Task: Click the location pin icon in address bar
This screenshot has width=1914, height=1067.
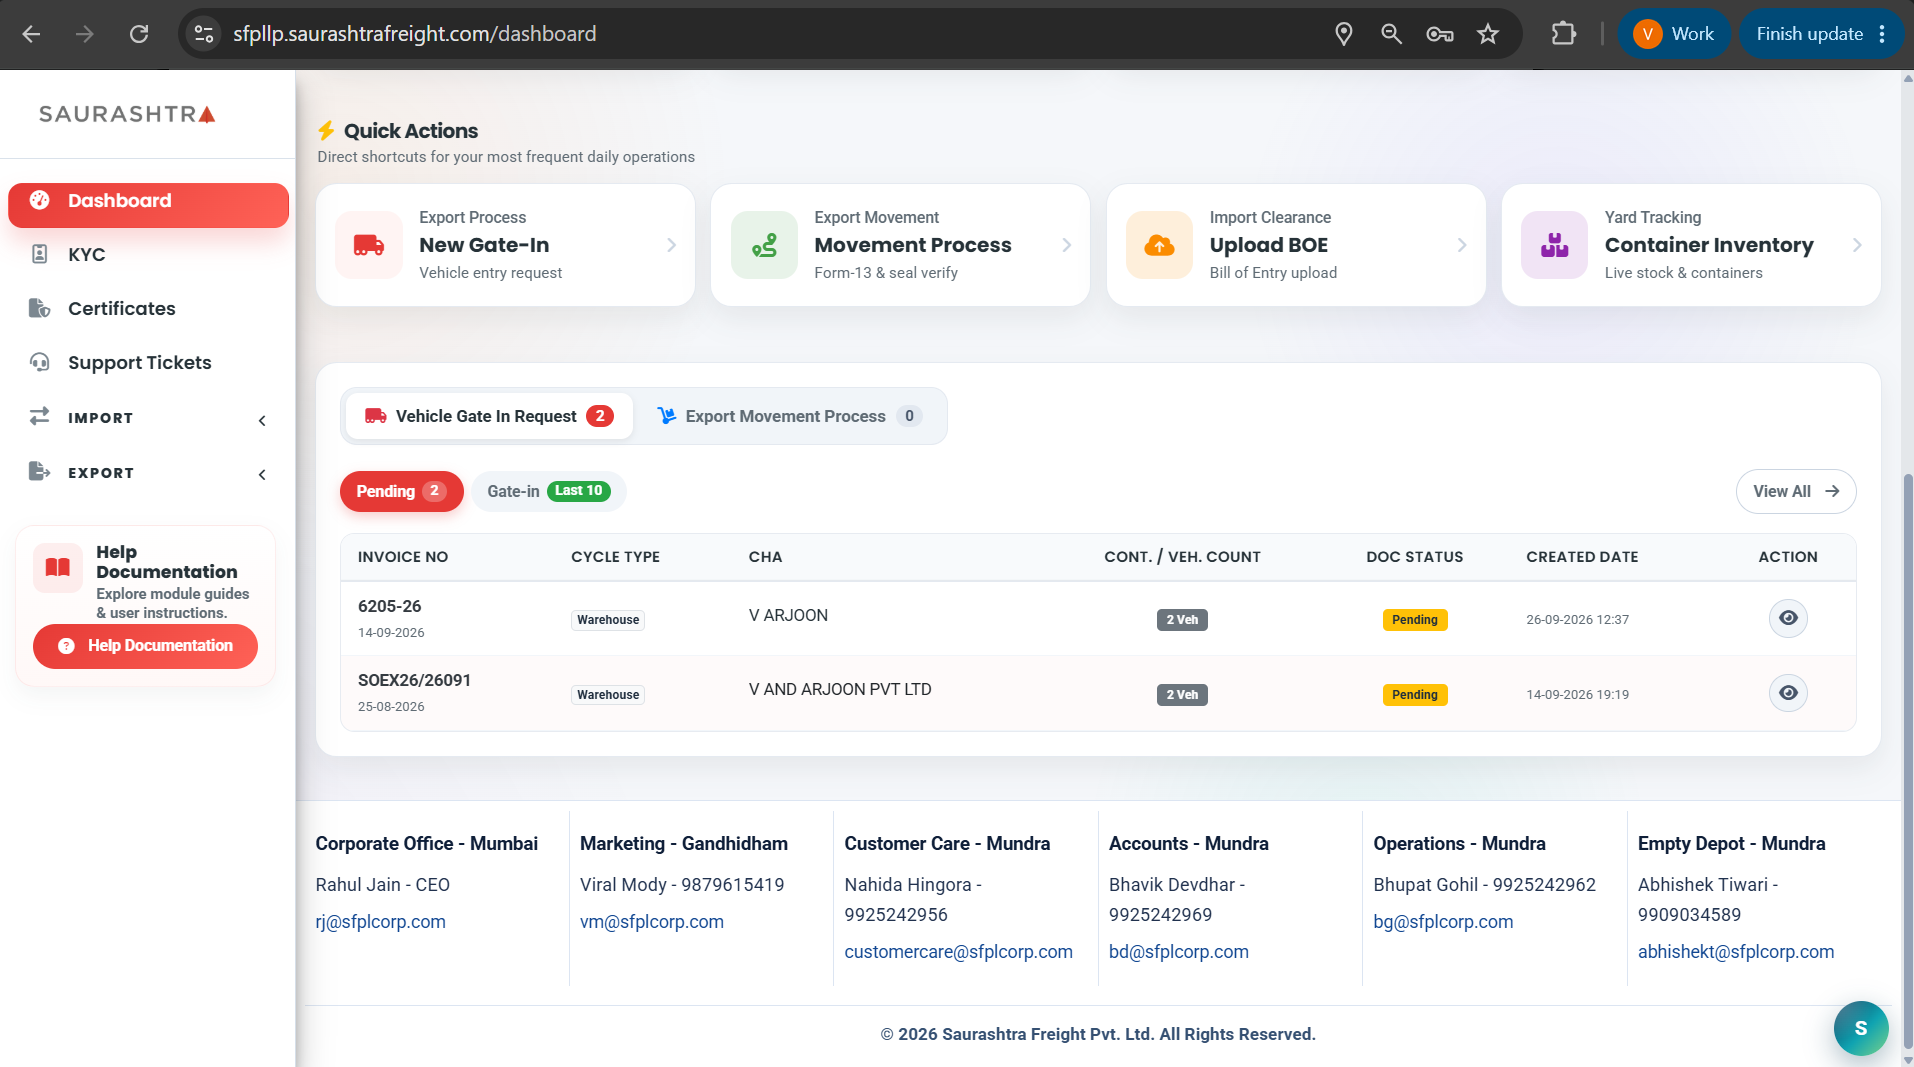Action: tap(1344, 34)
